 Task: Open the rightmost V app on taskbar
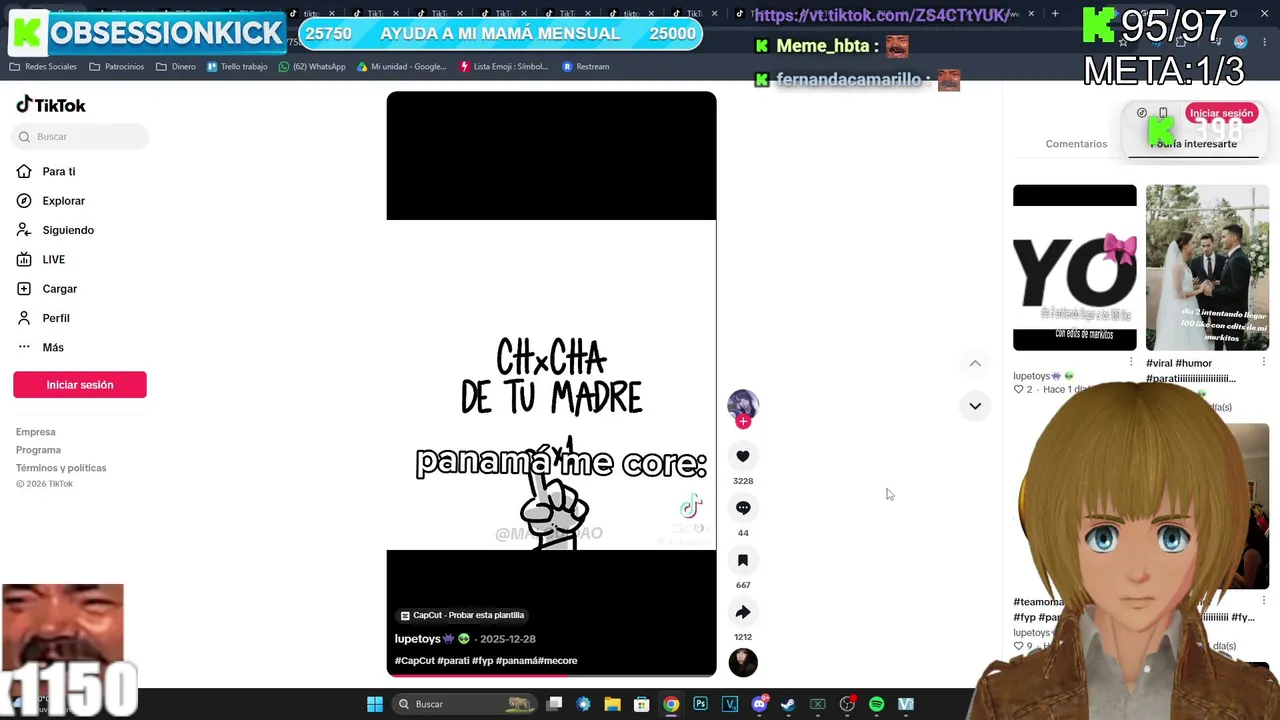tap(906, 704)
